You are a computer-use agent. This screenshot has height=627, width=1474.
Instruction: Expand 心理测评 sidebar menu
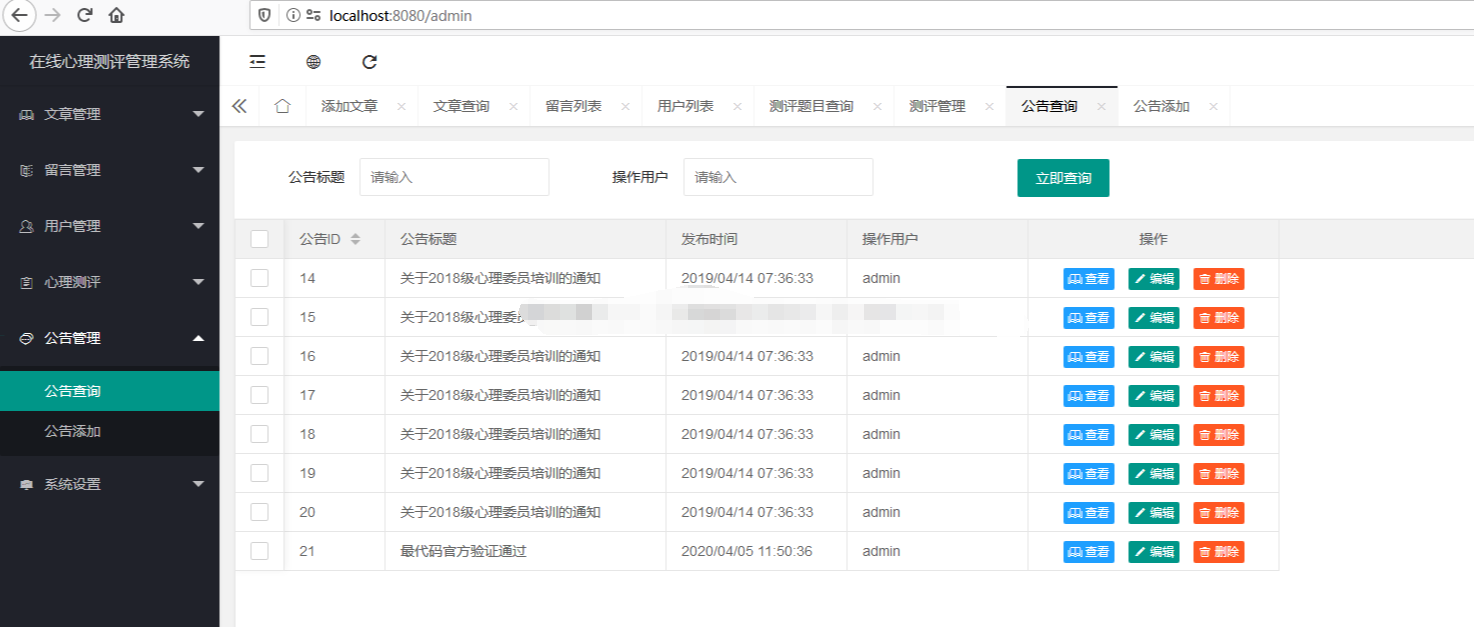pos(110,282)
